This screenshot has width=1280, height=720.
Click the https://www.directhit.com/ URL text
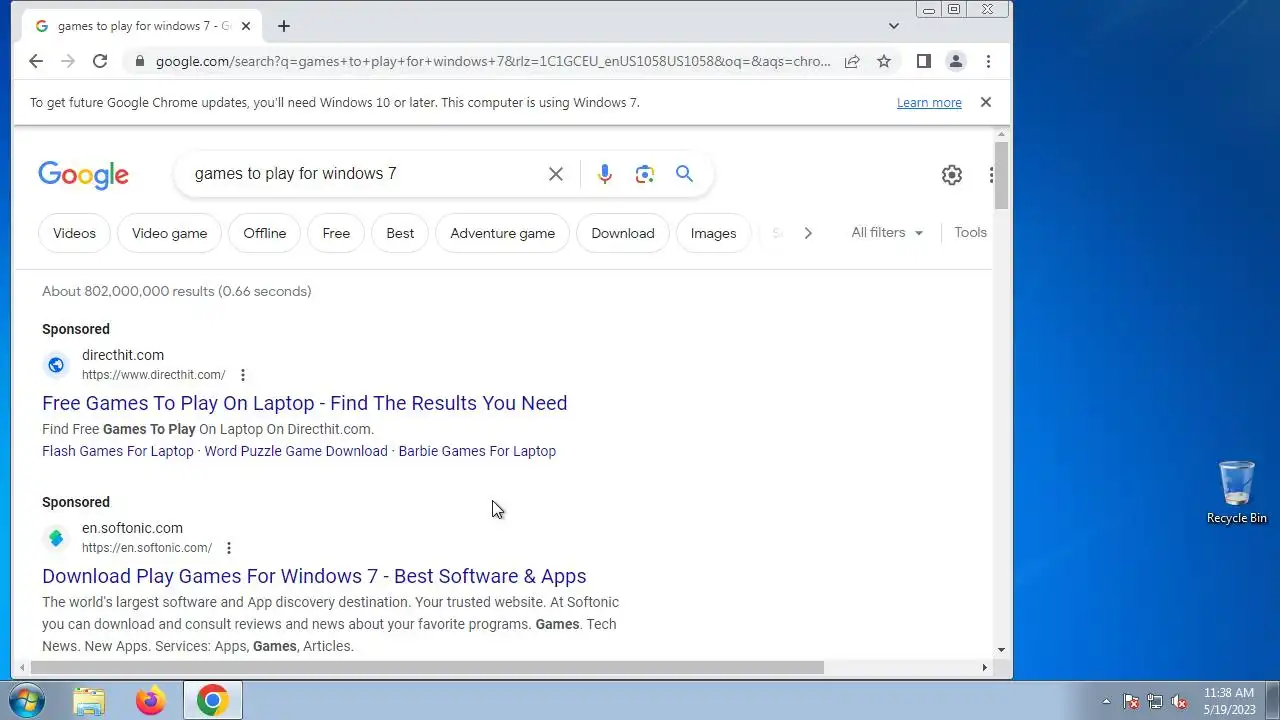154,375
